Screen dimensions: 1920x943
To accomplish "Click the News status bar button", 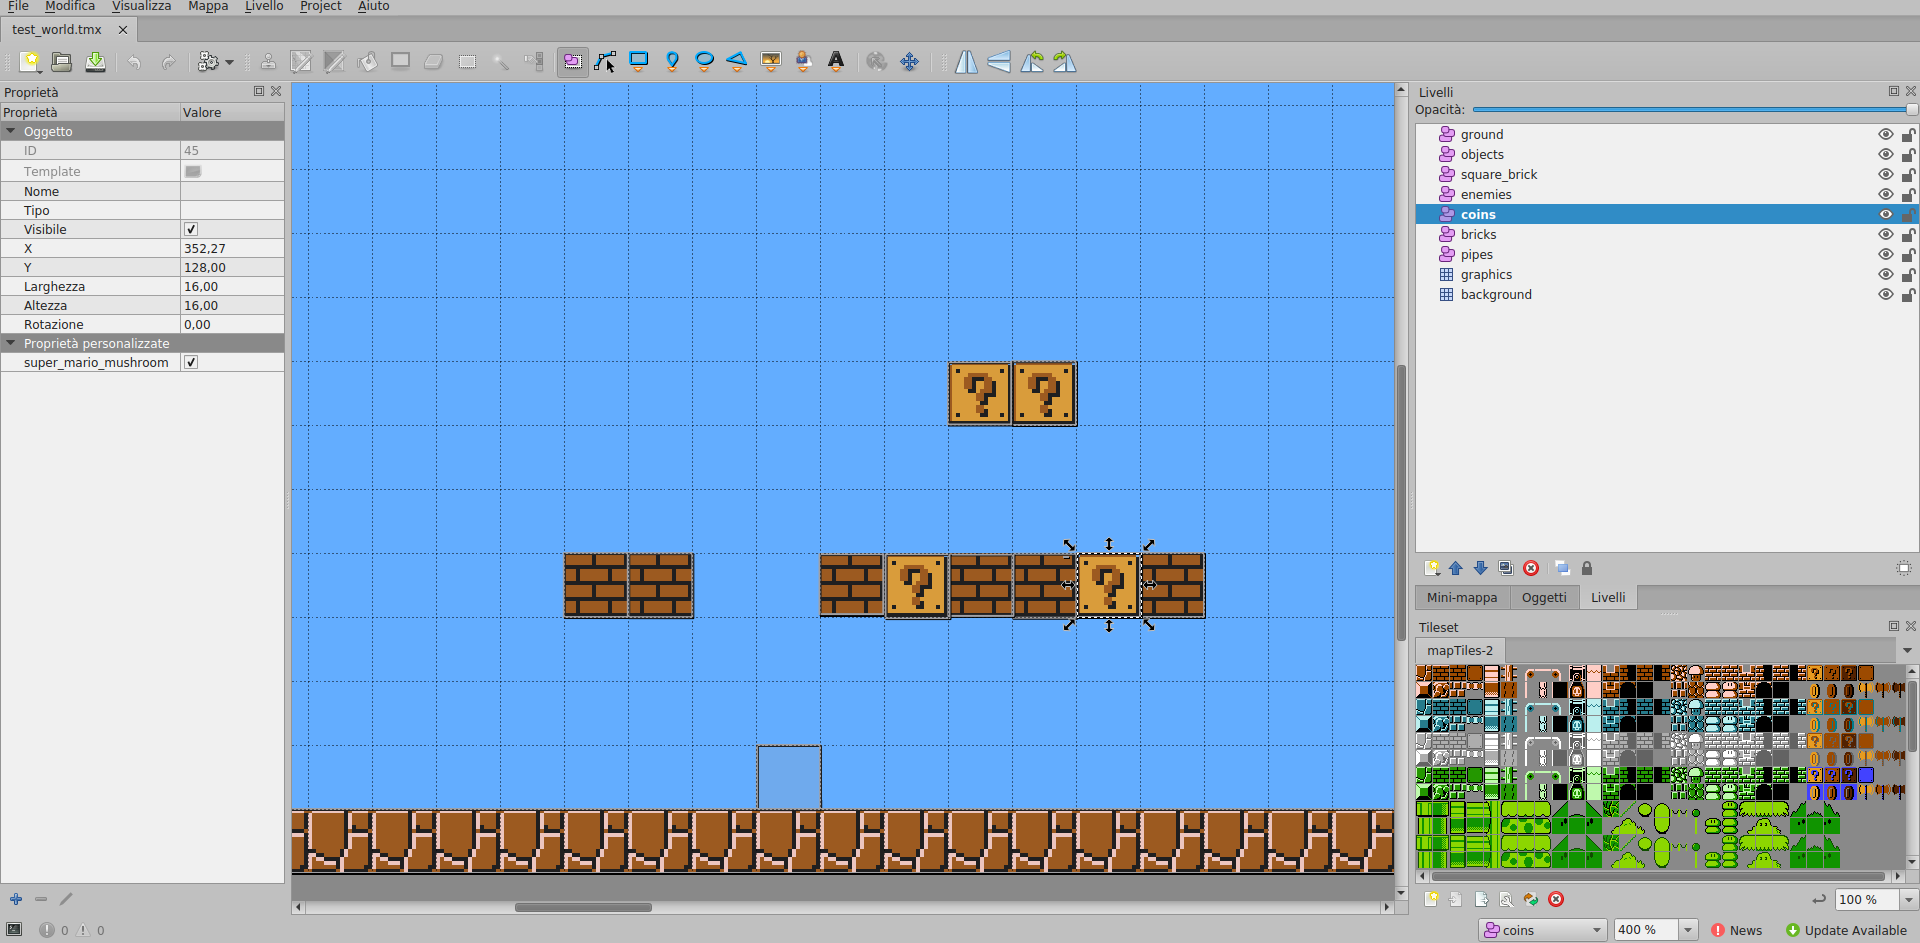I will 1737,930.
